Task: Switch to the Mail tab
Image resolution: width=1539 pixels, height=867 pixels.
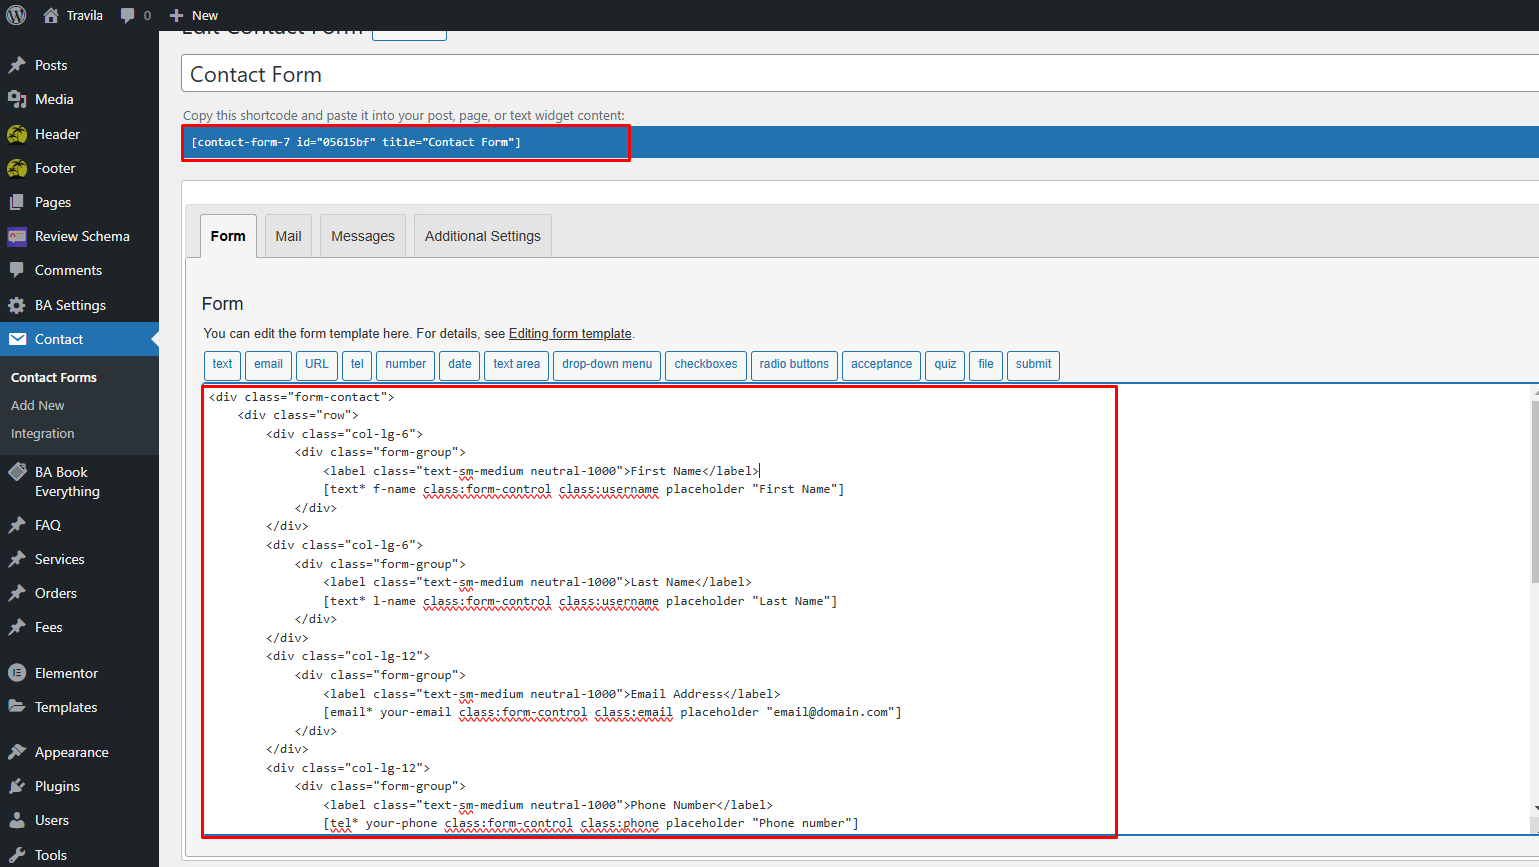Action: (x=288, y=236)
